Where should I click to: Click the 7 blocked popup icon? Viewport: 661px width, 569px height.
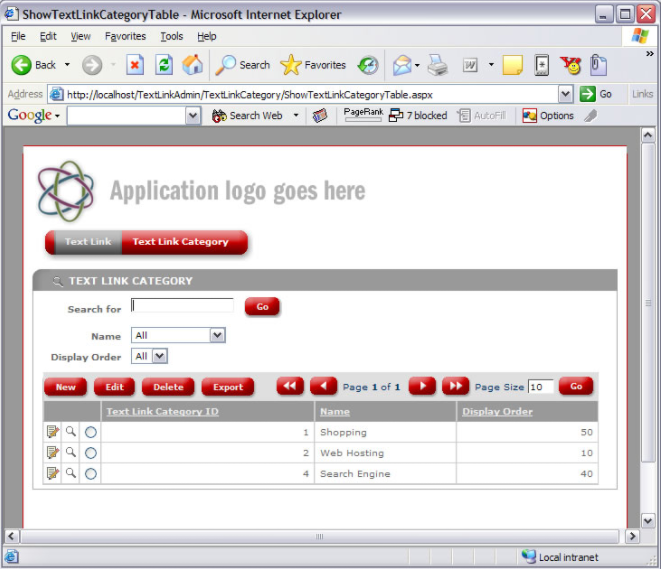click(x=396, y=115)
